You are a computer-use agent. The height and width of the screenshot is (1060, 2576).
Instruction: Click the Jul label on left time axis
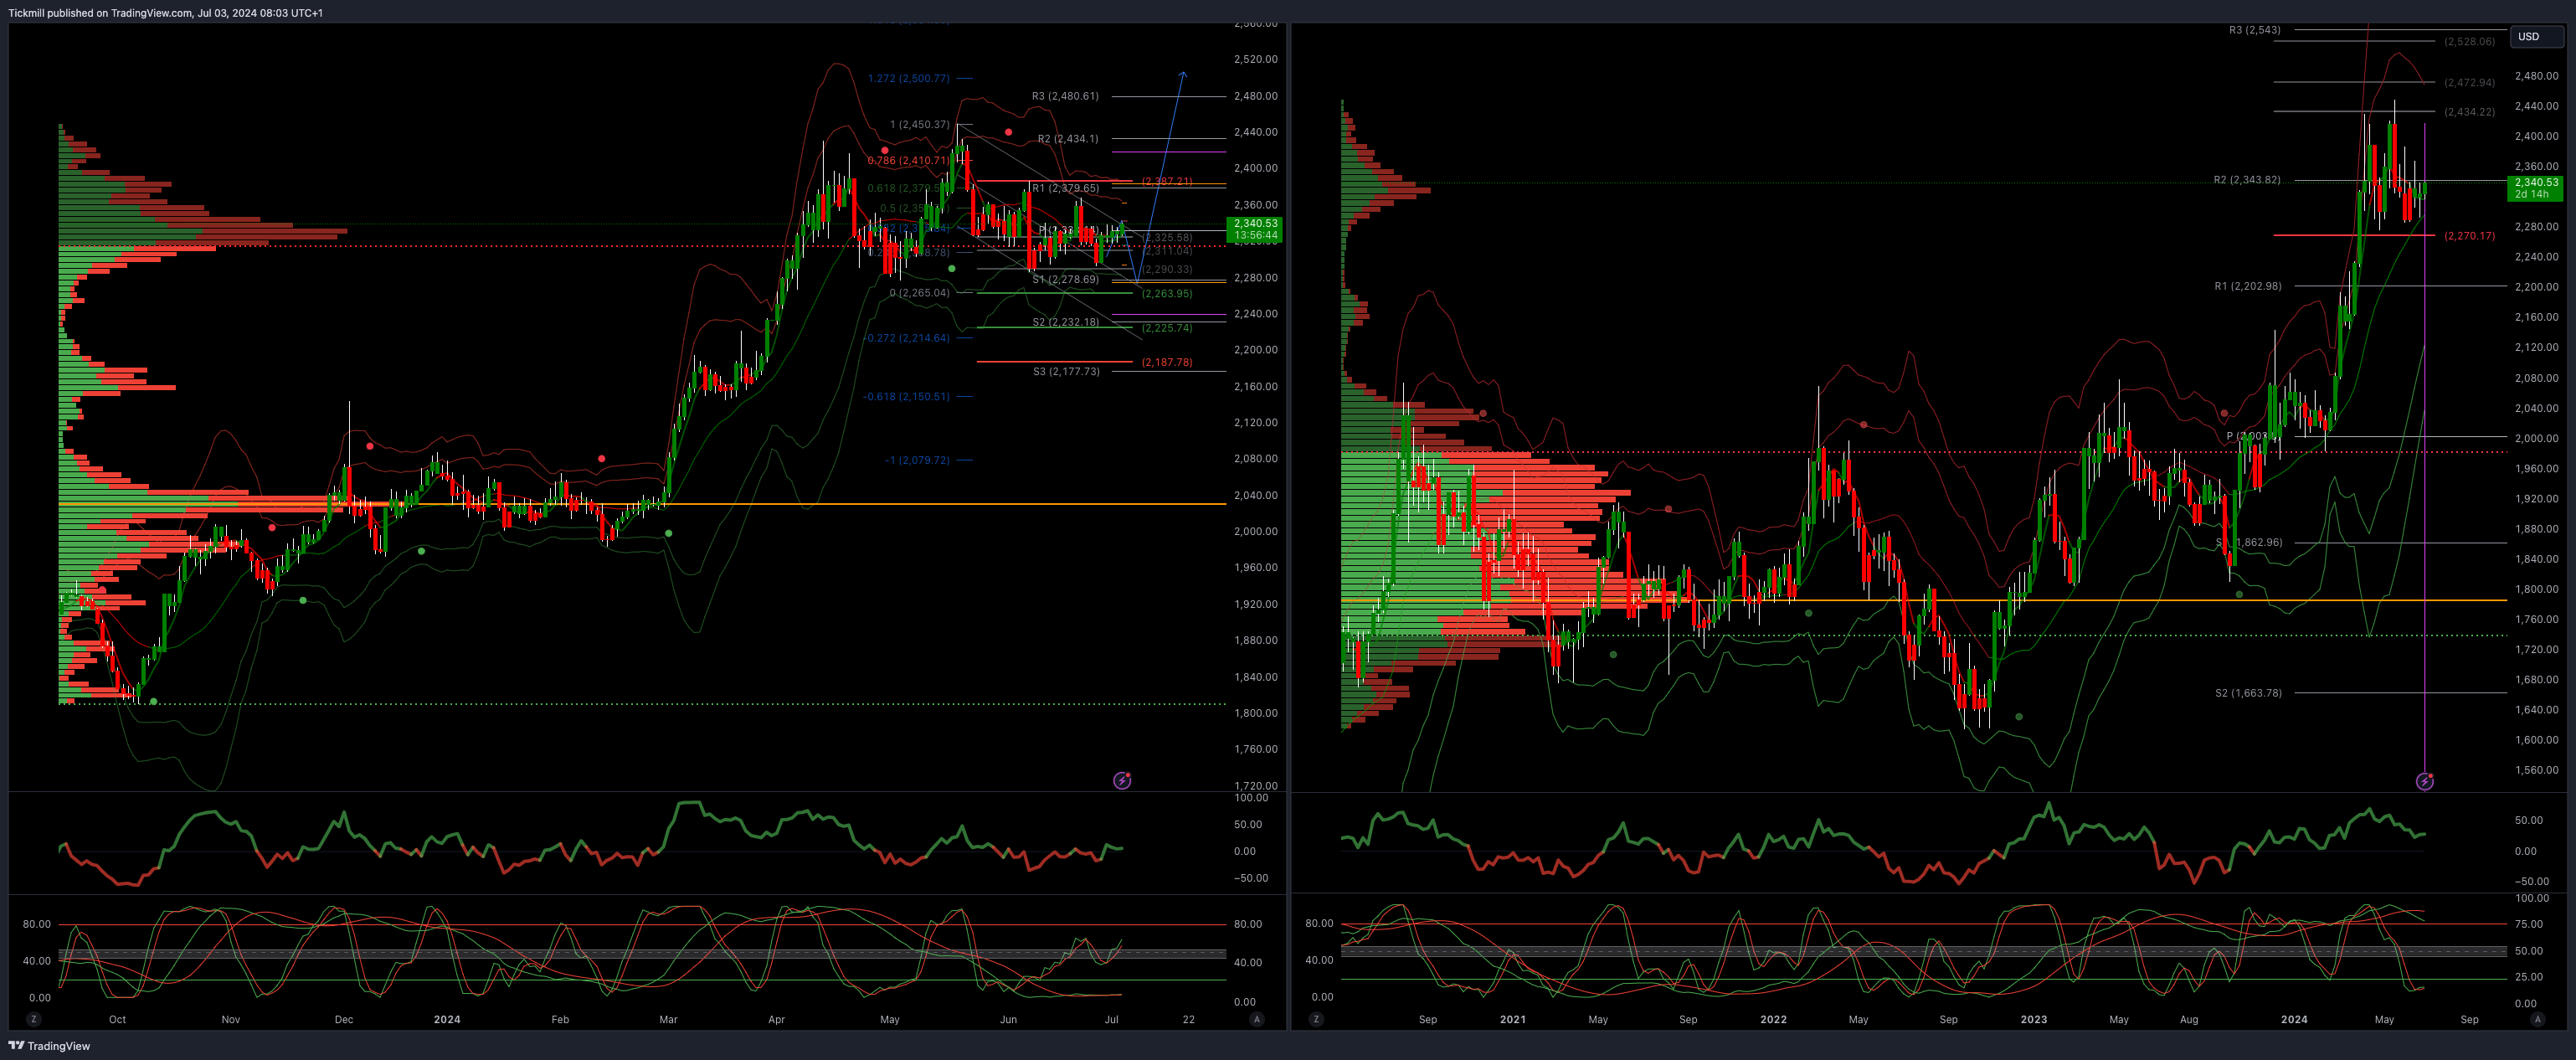(1111, 1019)
